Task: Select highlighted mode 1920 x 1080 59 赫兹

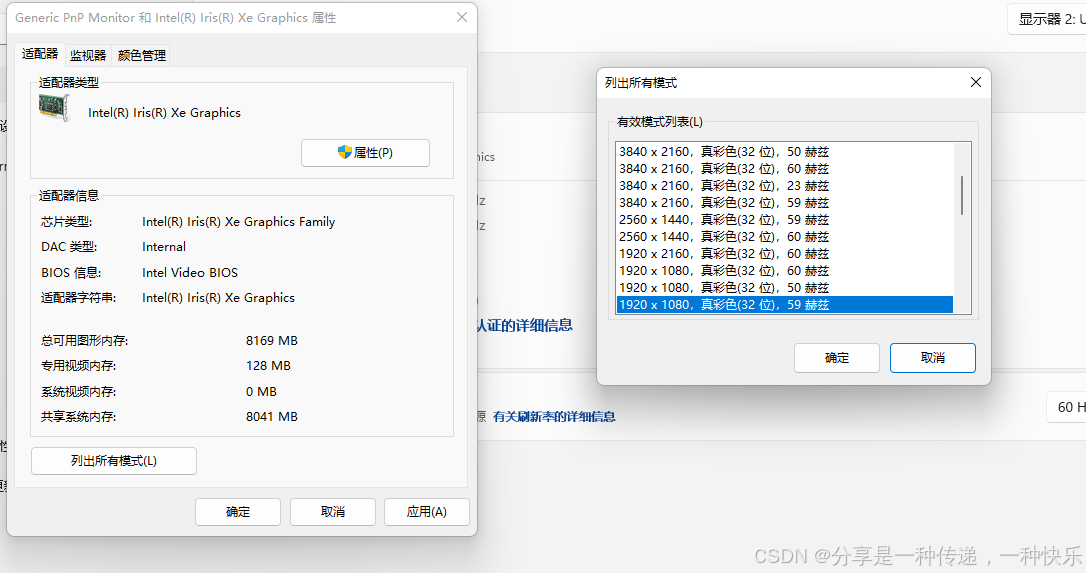Action: [785, 305]
